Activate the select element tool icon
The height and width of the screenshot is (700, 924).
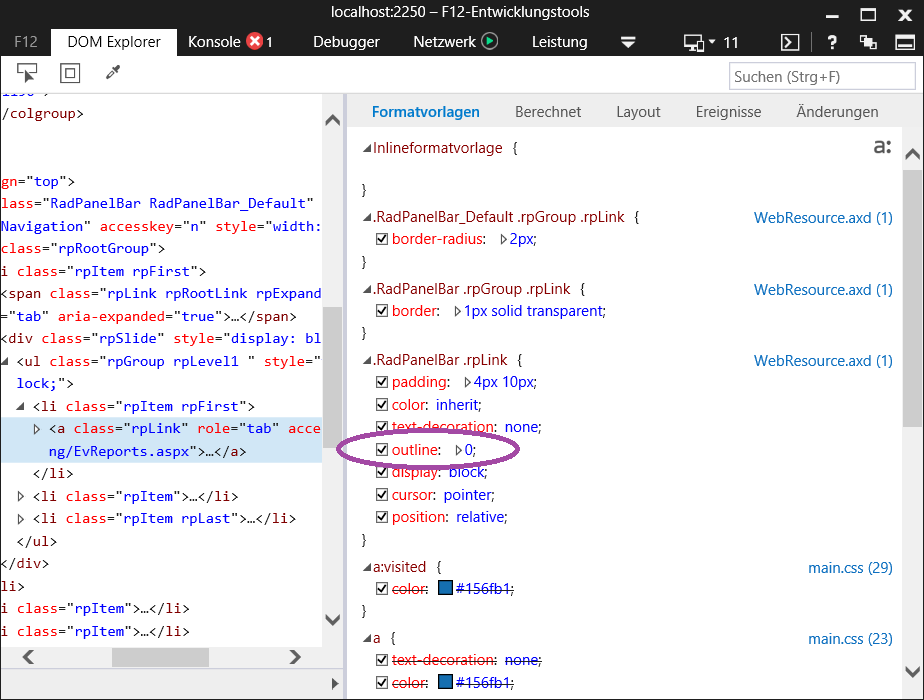pos(27,73)
